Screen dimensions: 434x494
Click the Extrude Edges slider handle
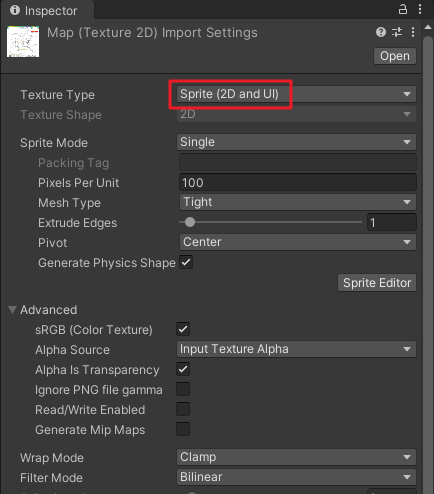(x=190, y=222)
